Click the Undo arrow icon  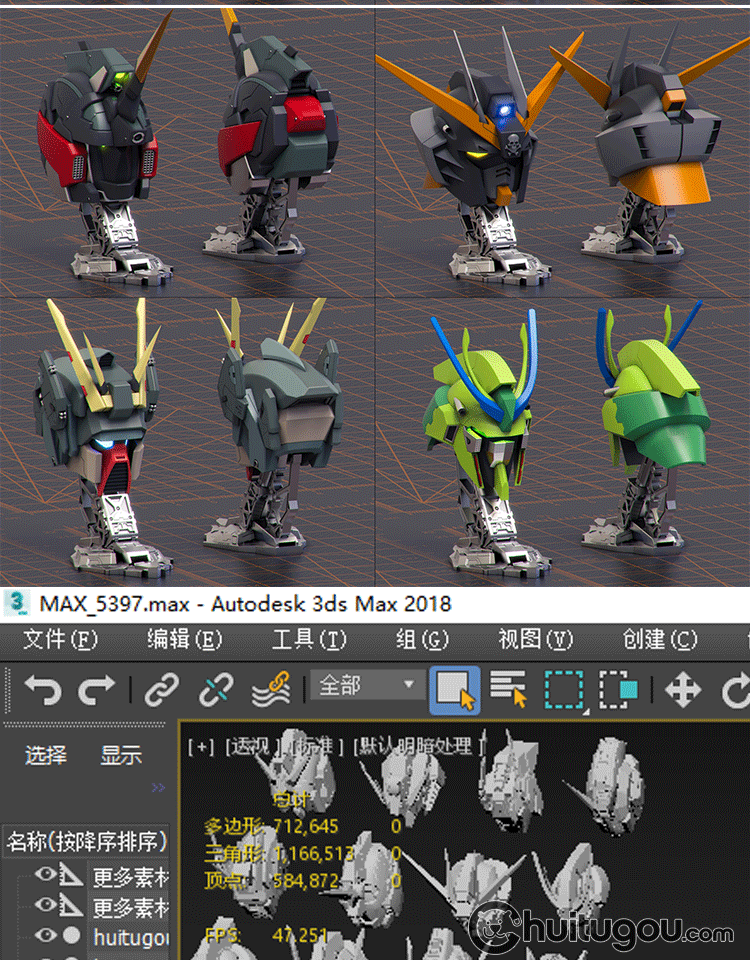(43, 689)
